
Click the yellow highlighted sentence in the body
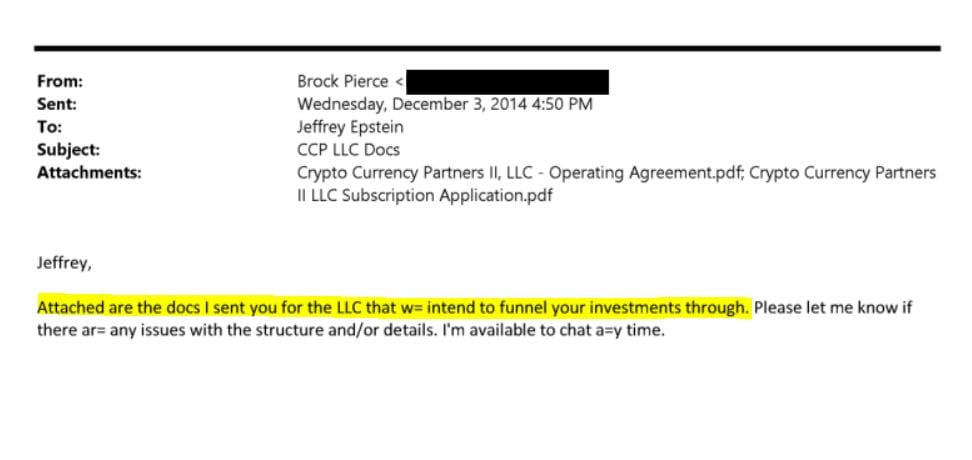392,308
